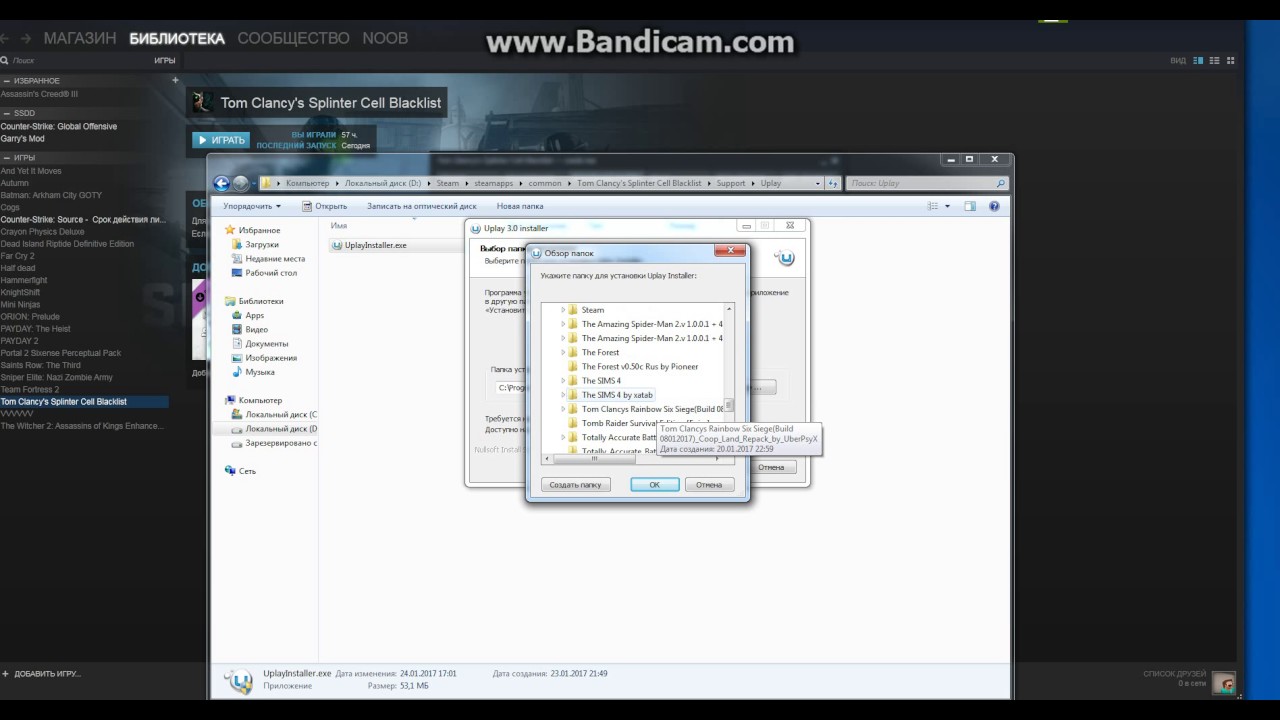Screen dimensions: 1280x720
Task: Click Открыть in Explorer toolbar
Action: tap(325, 206)
